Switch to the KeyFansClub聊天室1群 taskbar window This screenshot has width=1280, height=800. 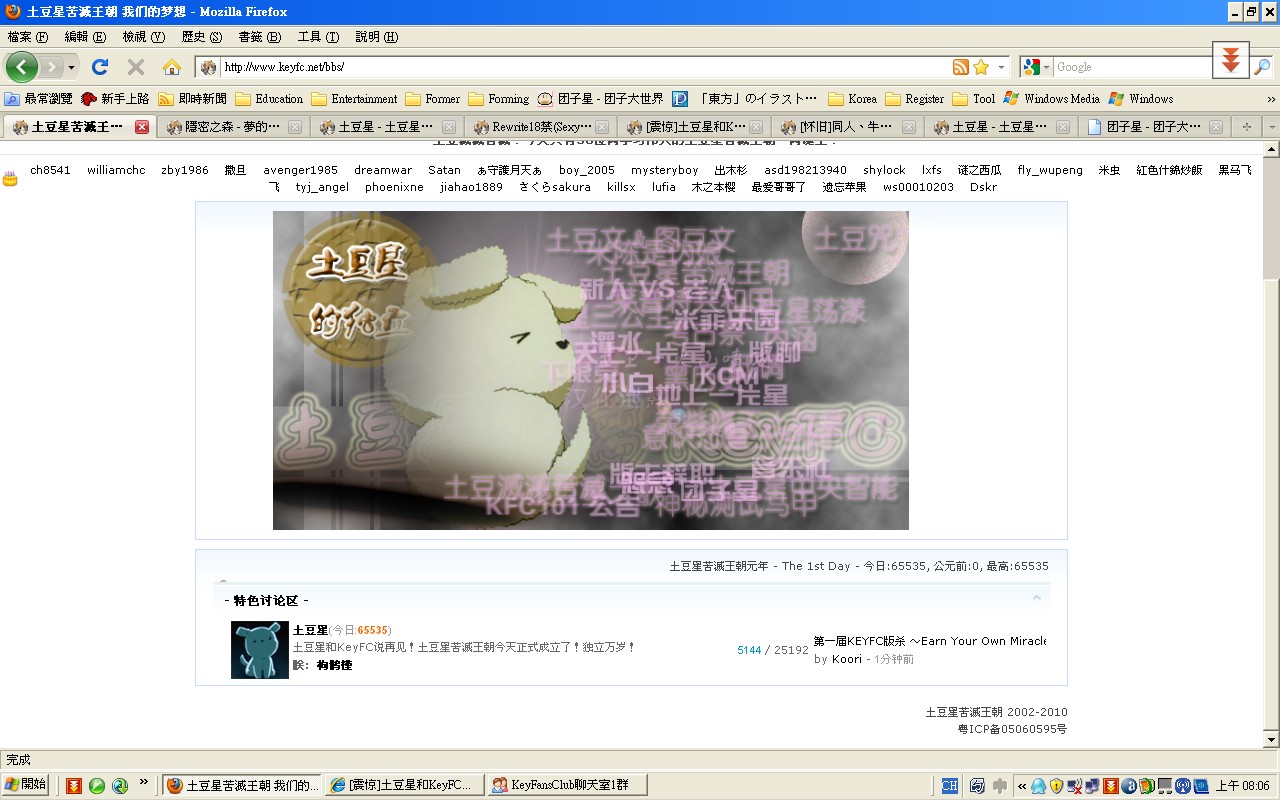coord(567,785)
